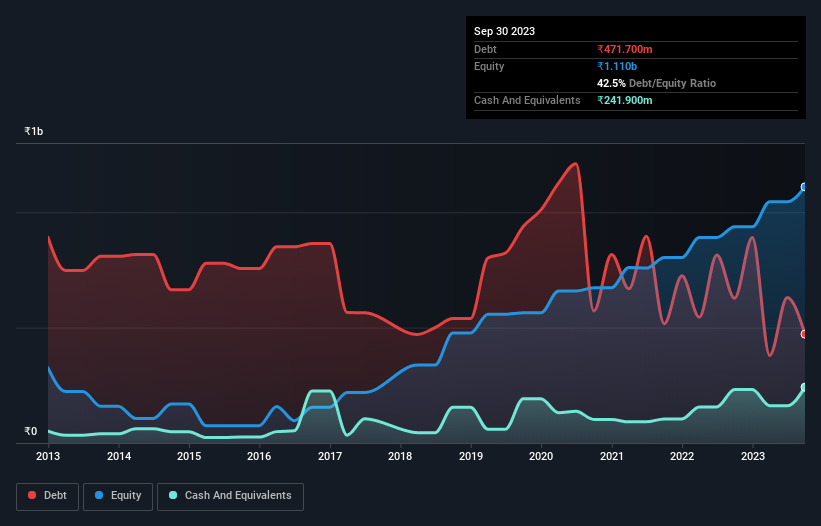Click the blue Equity endpoint marker
The image size is (821, 526).
(804, 187)
